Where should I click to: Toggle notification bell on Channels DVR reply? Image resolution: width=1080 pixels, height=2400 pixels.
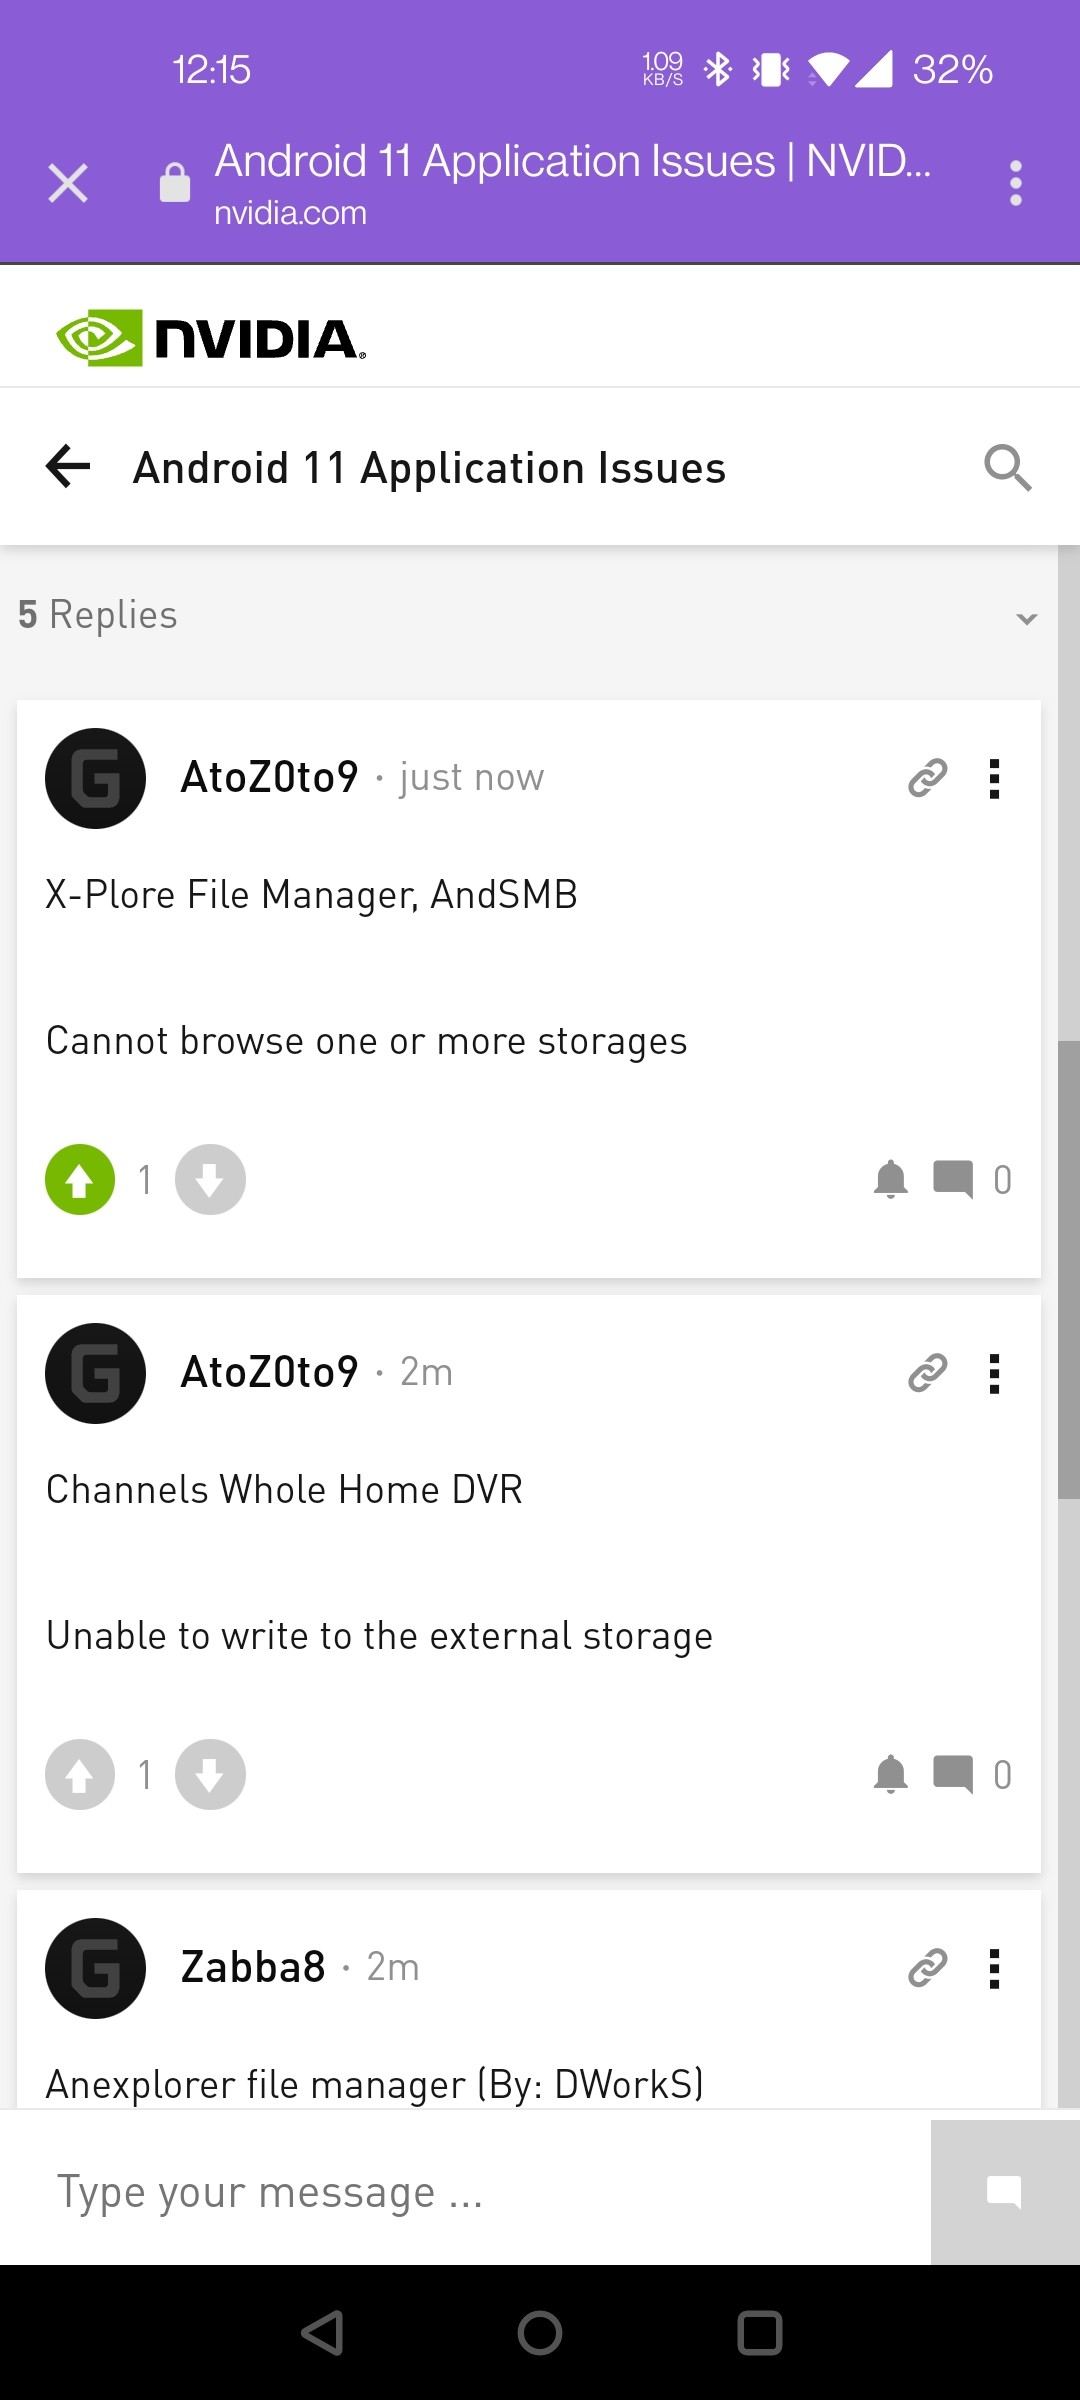890,1775
